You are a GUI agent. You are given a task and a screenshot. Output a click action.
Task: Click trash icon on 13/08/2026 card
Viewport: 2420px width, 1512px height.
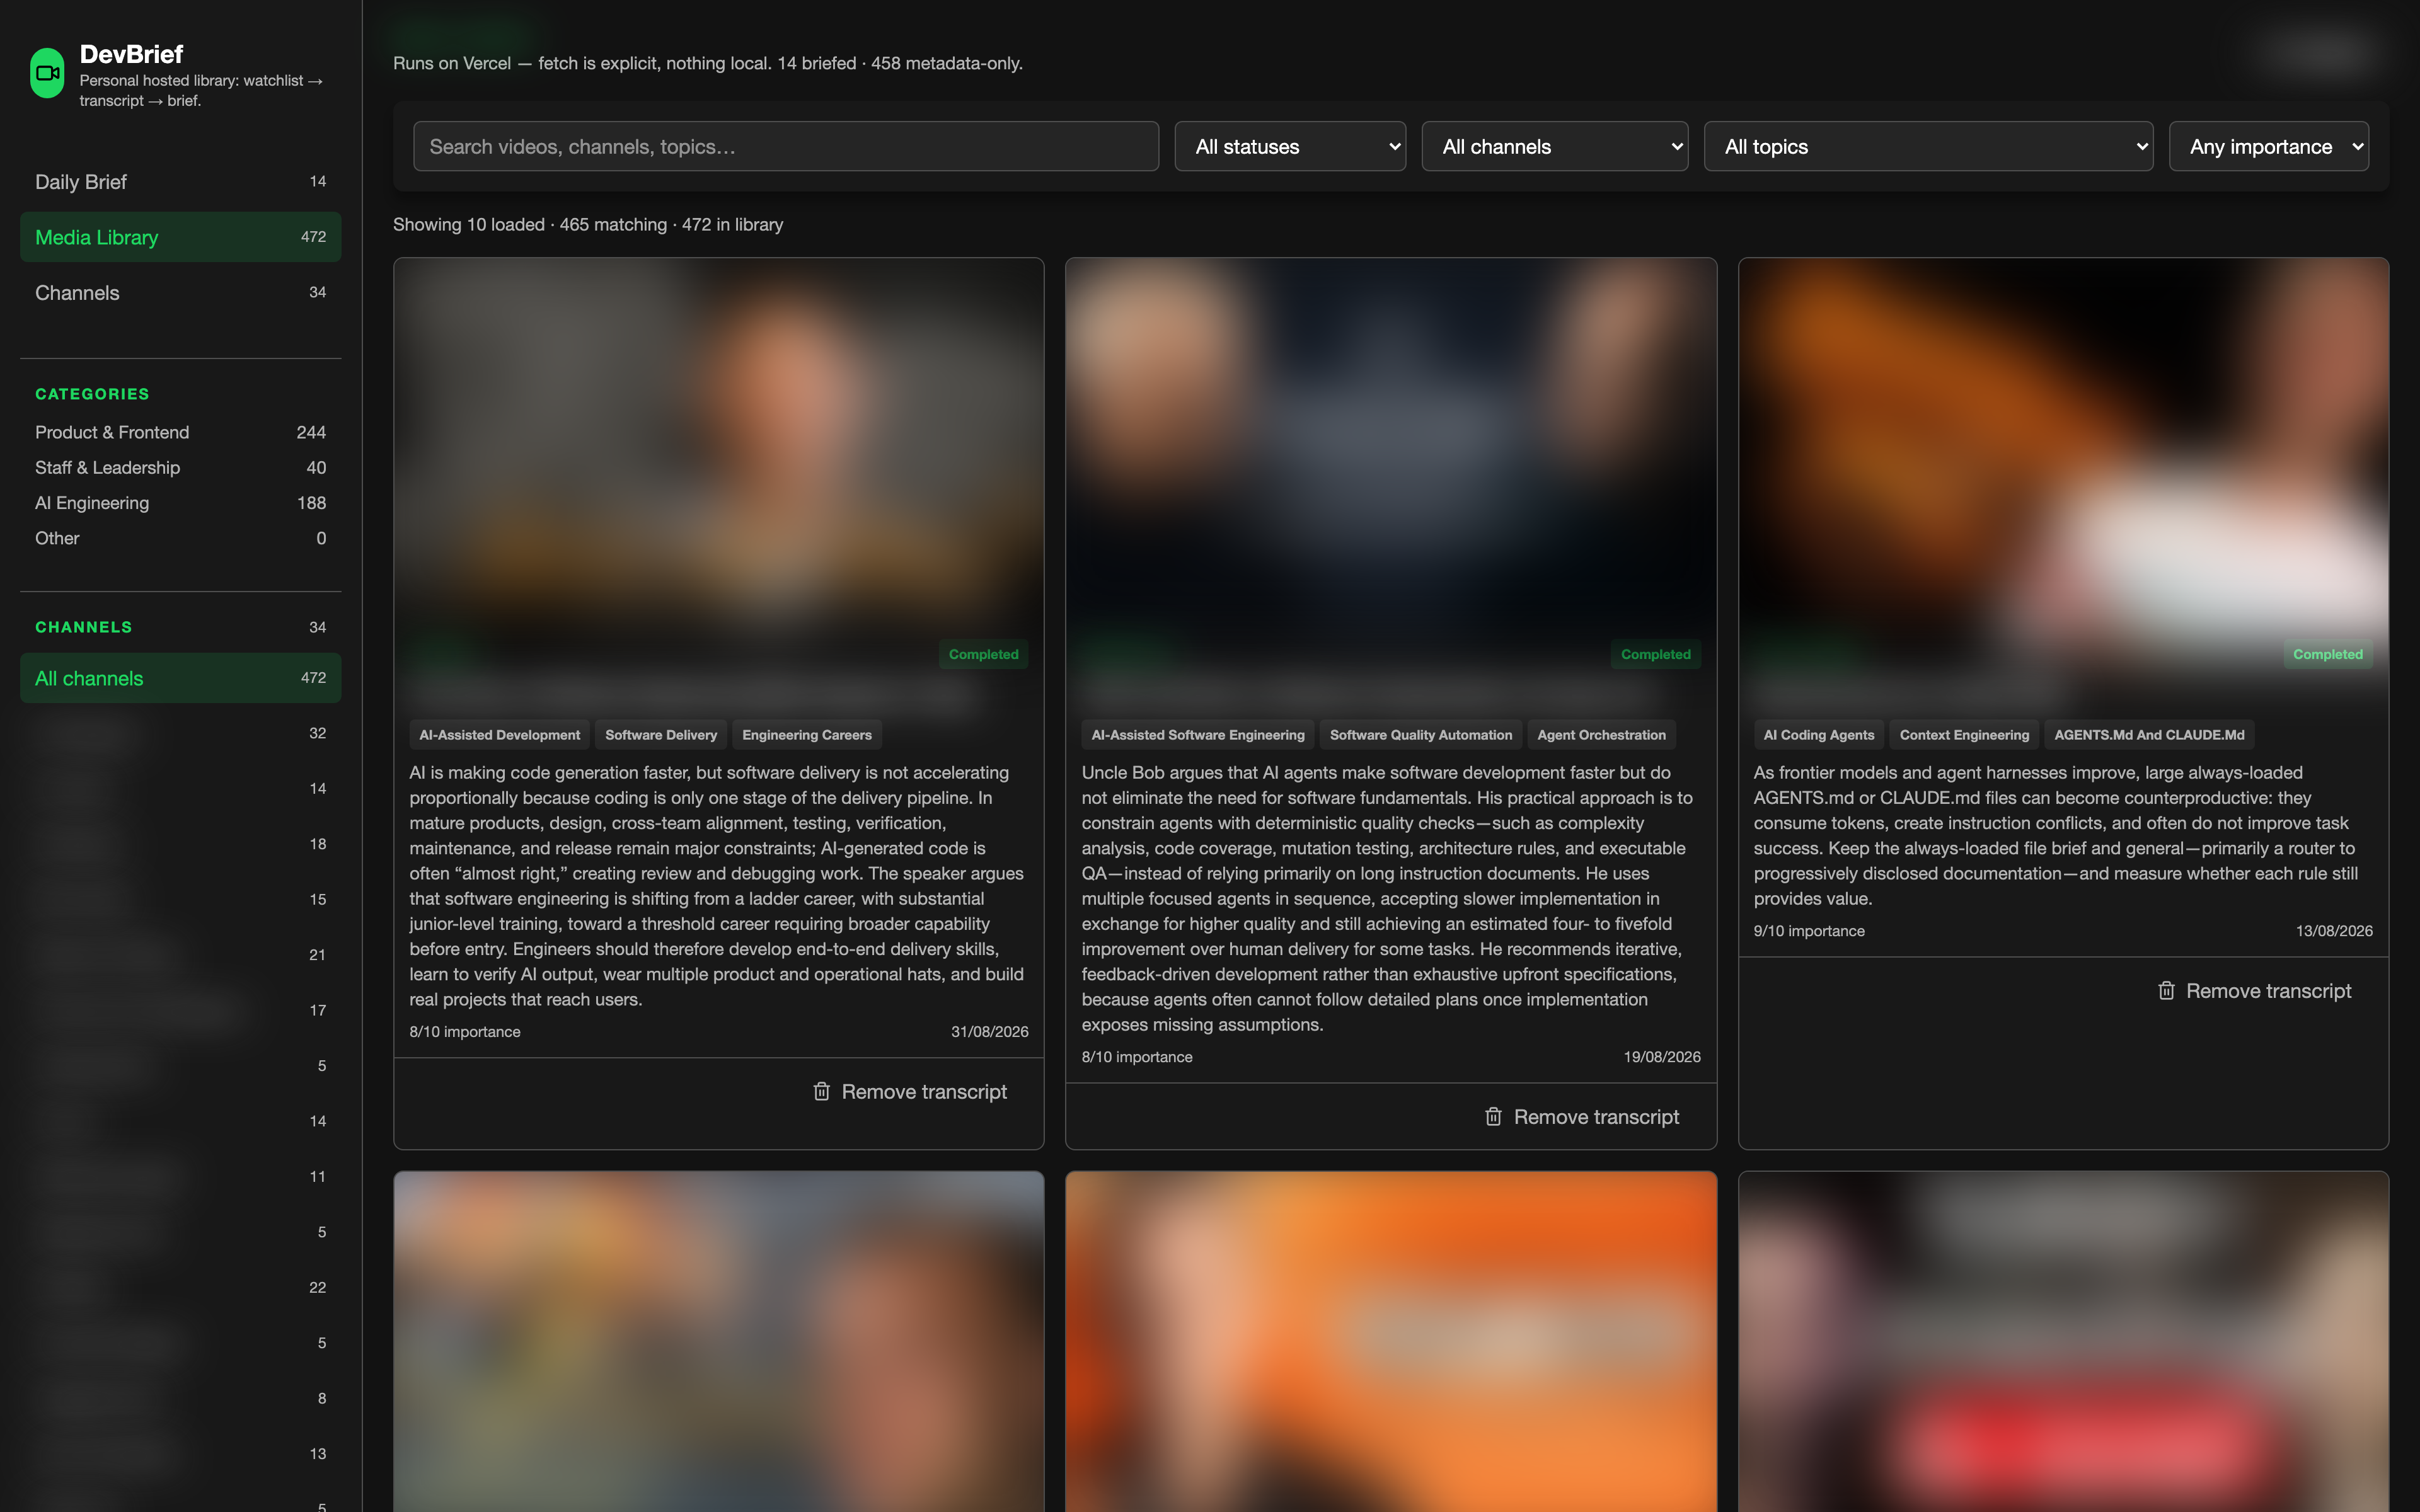pos(2166,990)
